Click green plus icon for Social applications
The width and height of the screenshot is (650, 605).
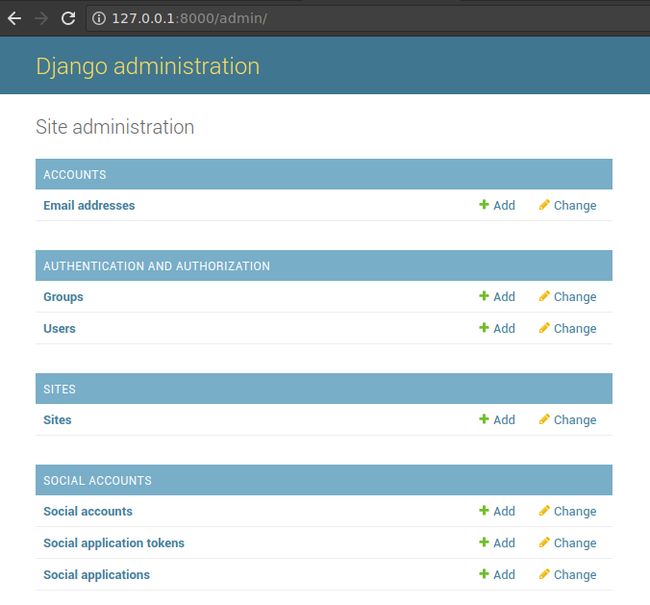point(484,574)
